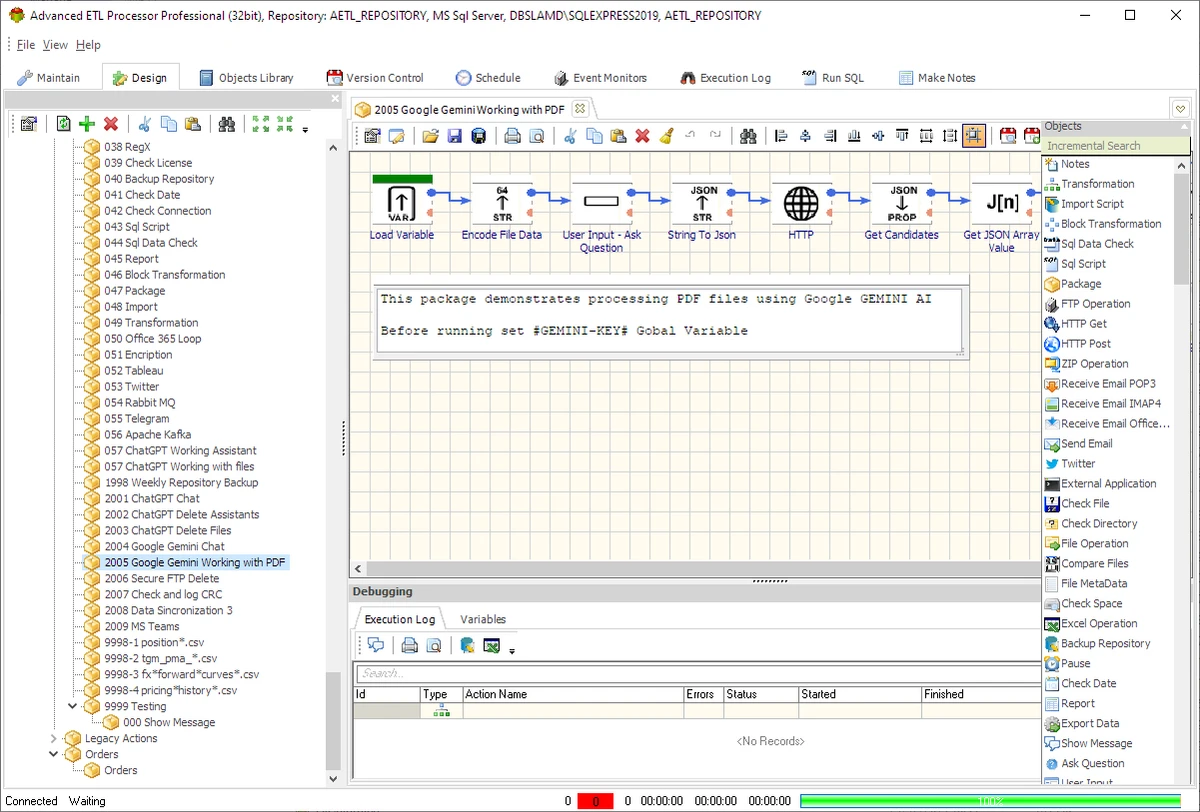Switch to the Maintain tab
Screen dimensions: 1200x812
[x=50, y=78]
